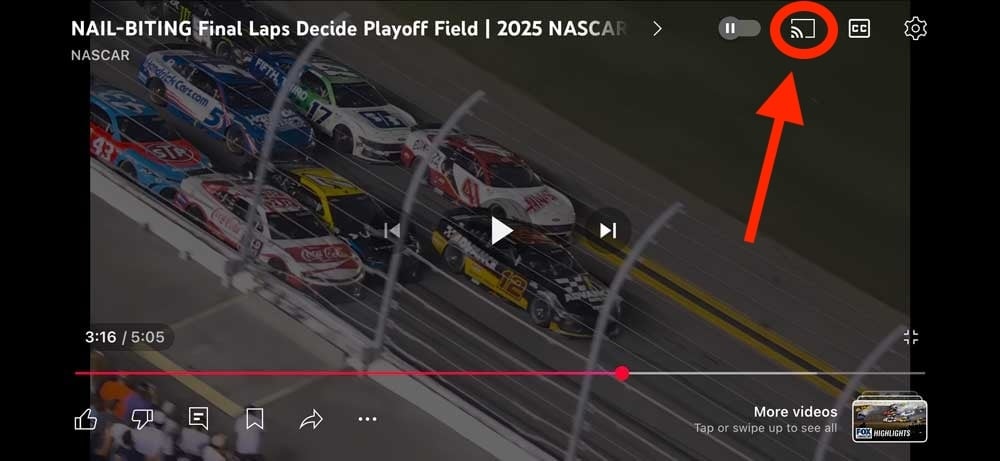Like the video with thumbs up

click(x=86, y=419)
